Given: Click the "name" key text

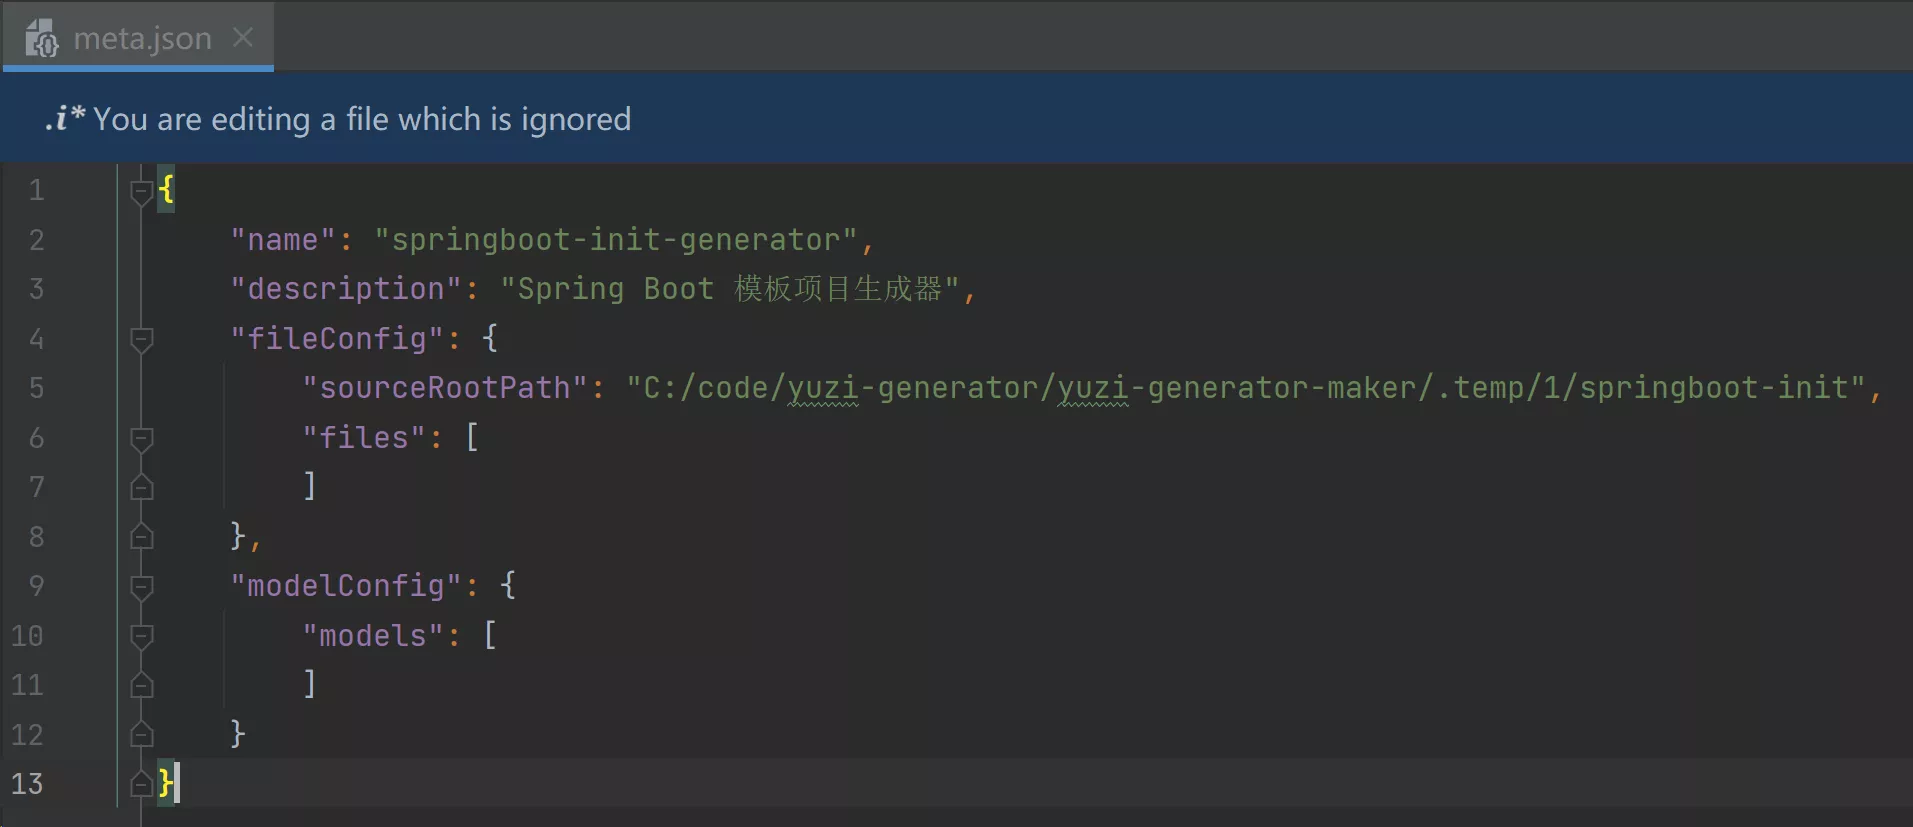Looking at the screenshot, I should coord(283,240).
